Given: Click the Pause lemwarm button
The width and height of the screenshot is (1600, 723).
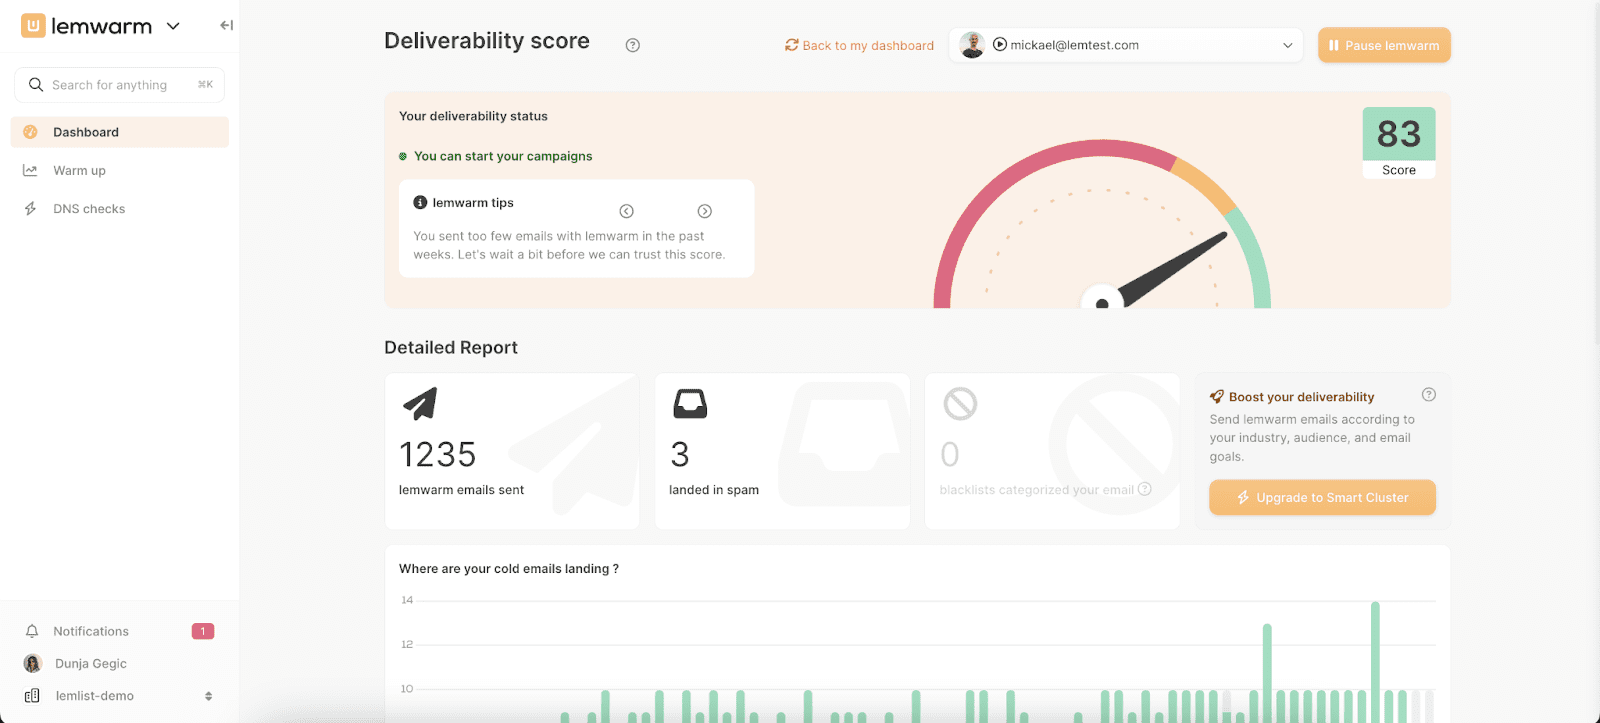Looking at the screenshot, I should [x=1384, y=45].
